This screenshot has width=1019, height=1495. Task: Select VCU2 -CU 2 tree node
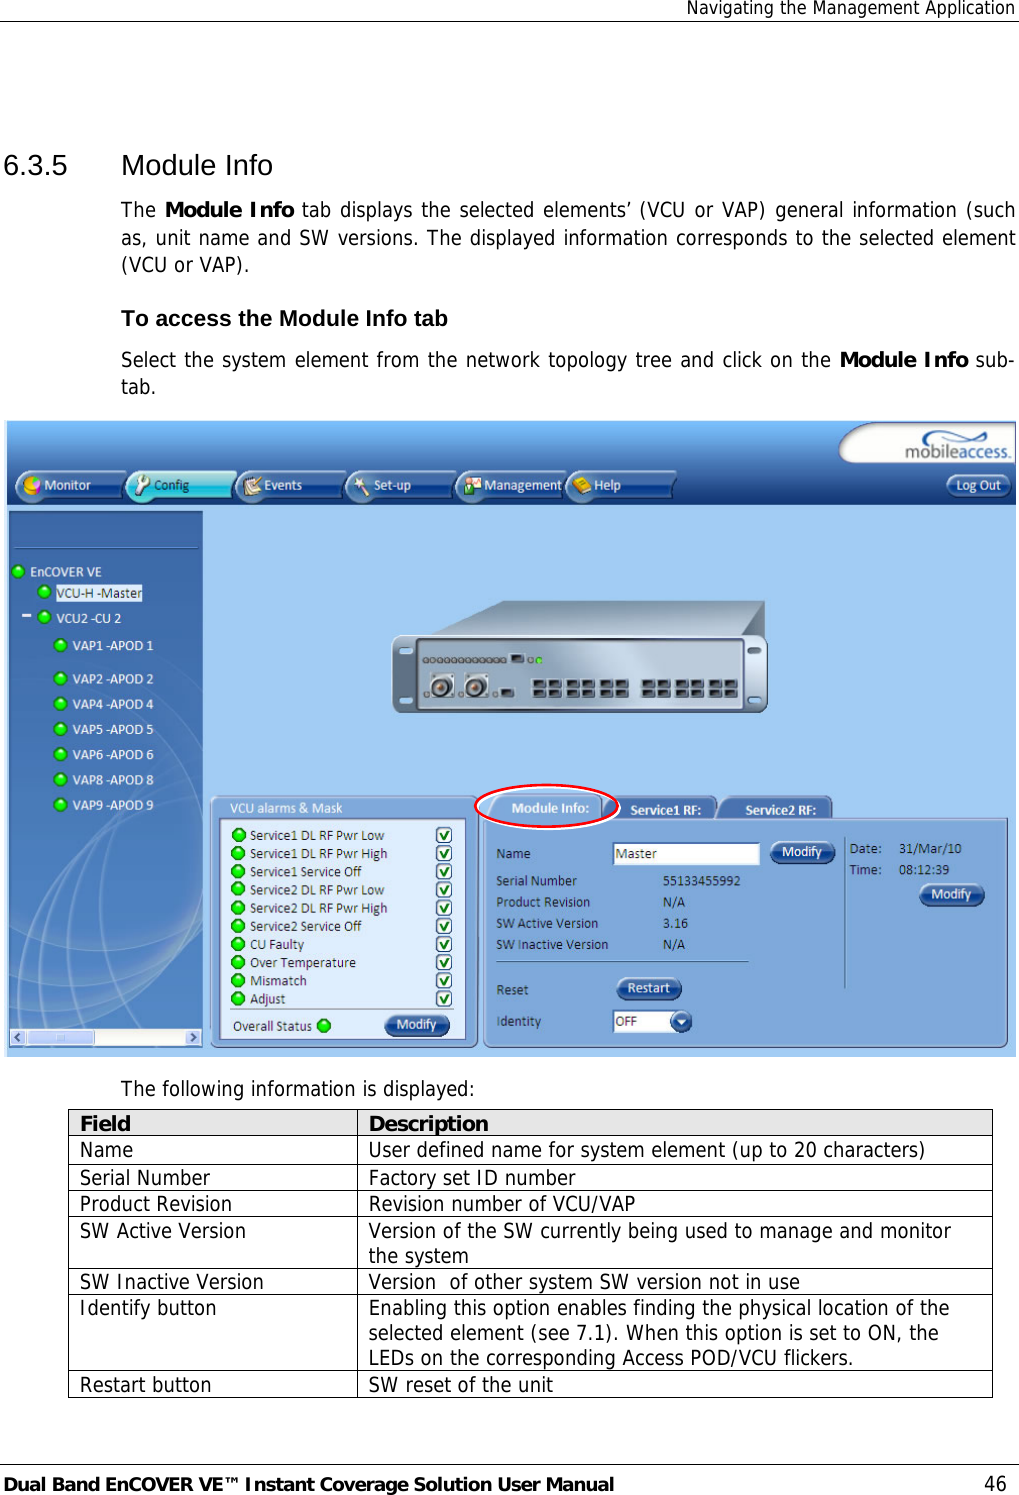point(89,618)
